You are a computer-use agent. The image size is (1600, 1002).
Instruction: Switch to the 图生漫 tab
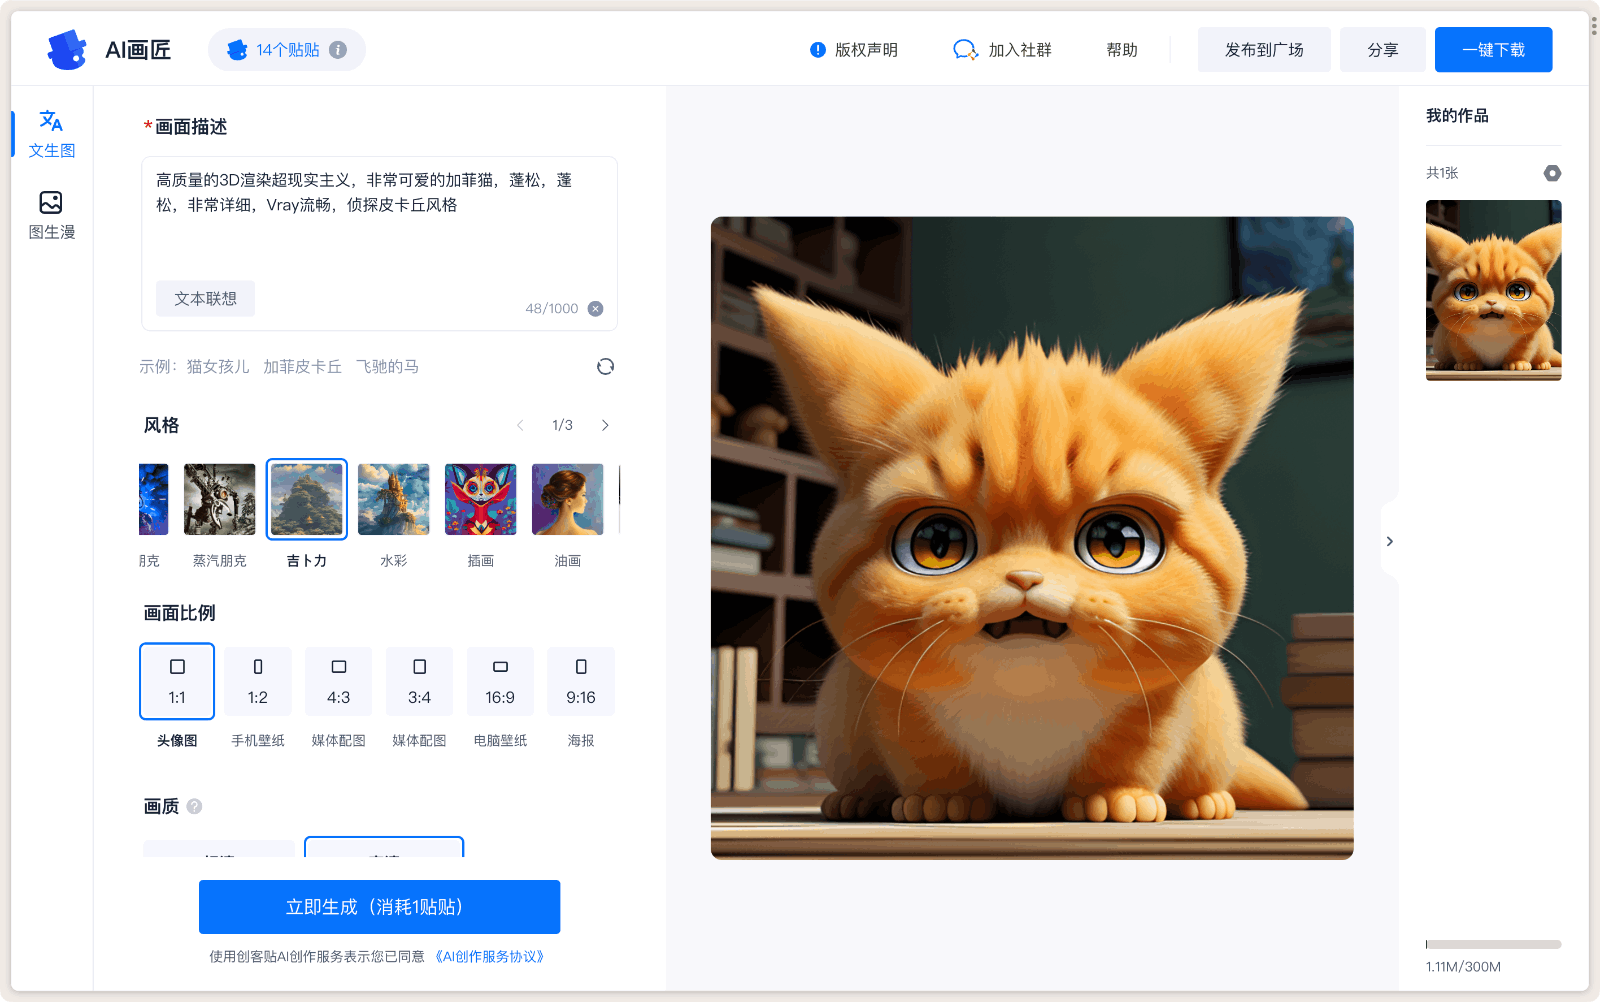[52, 215]
